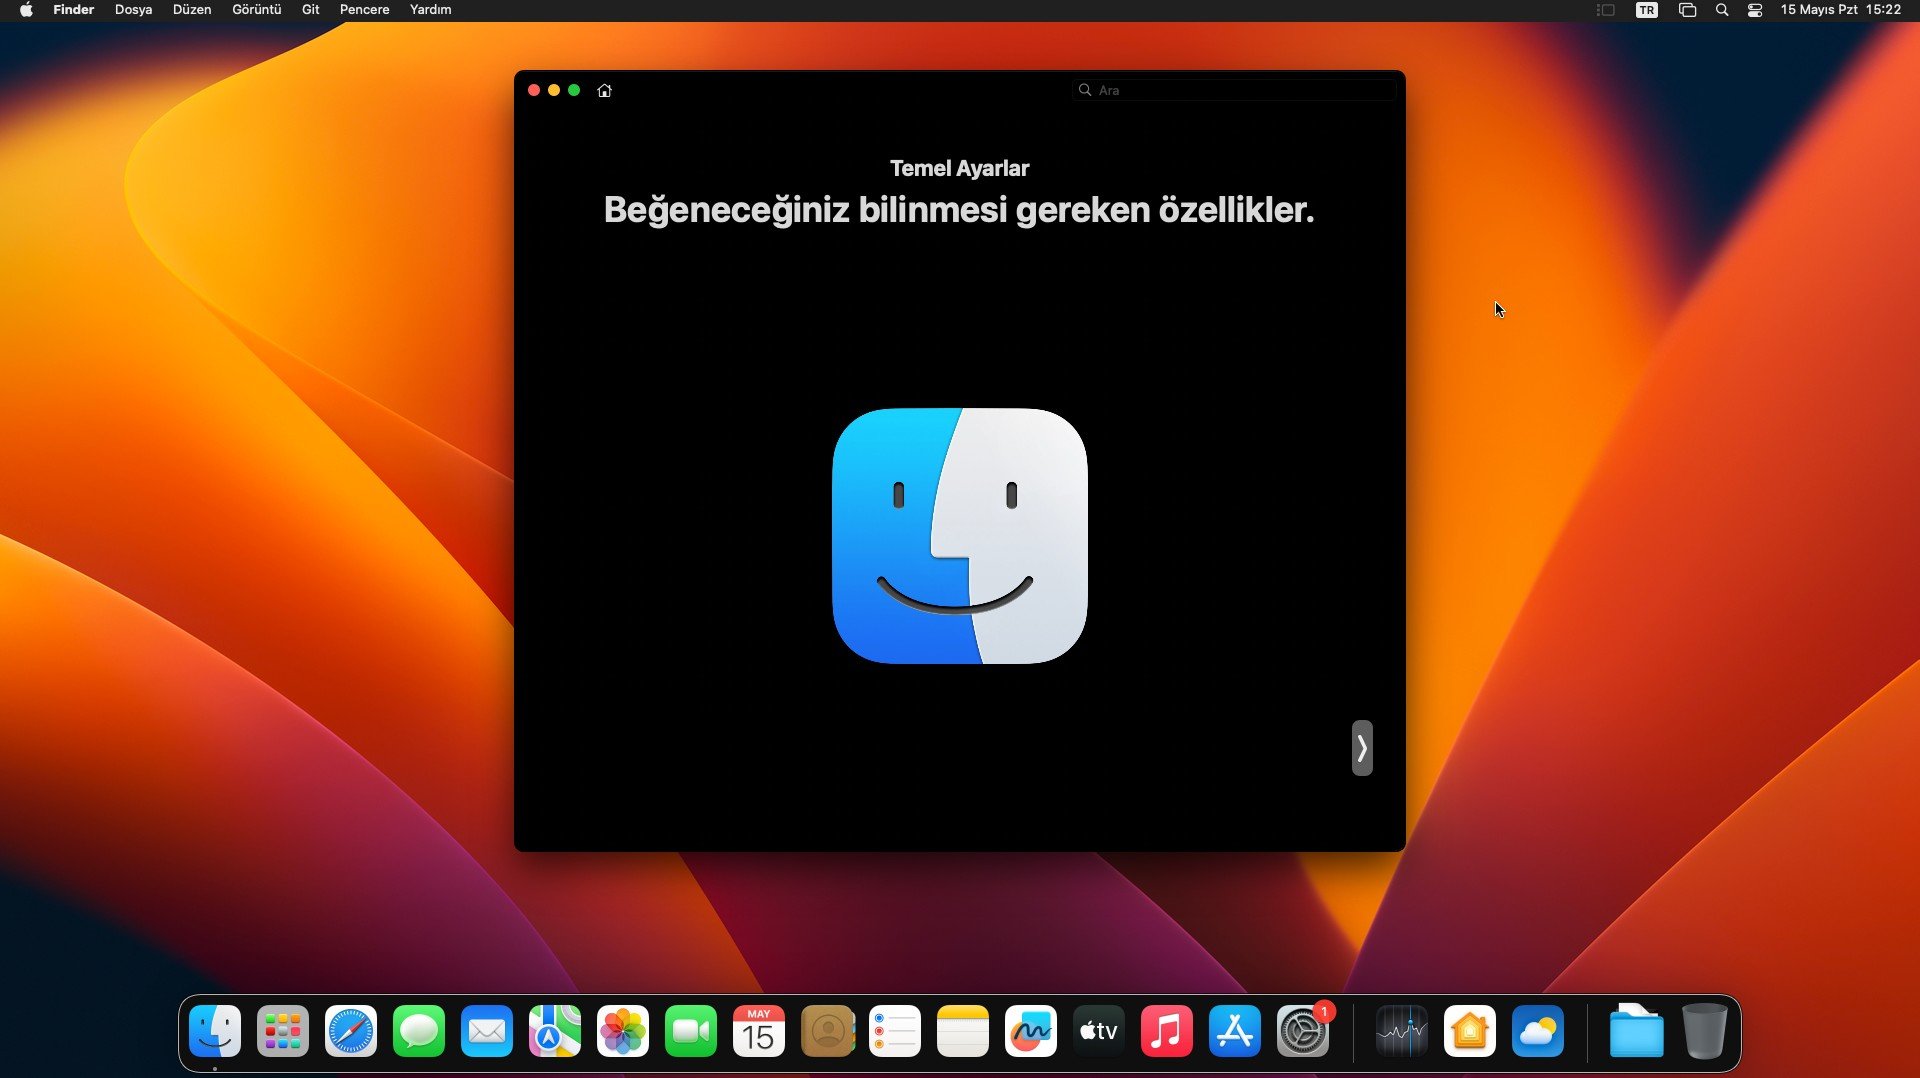This screenshot has height=1078, width=1920.
Task: Select the TR input source in menu bar
Action: [1647, 10]
